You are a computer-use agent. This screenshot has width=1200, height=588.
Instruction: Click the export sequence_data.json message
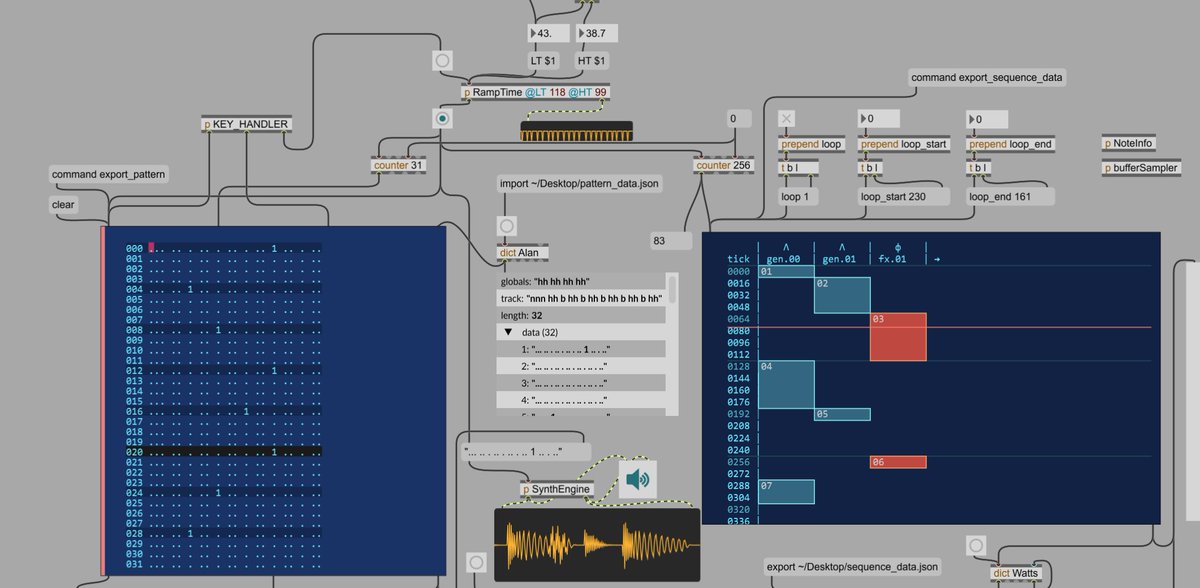(x=853, y=567)
